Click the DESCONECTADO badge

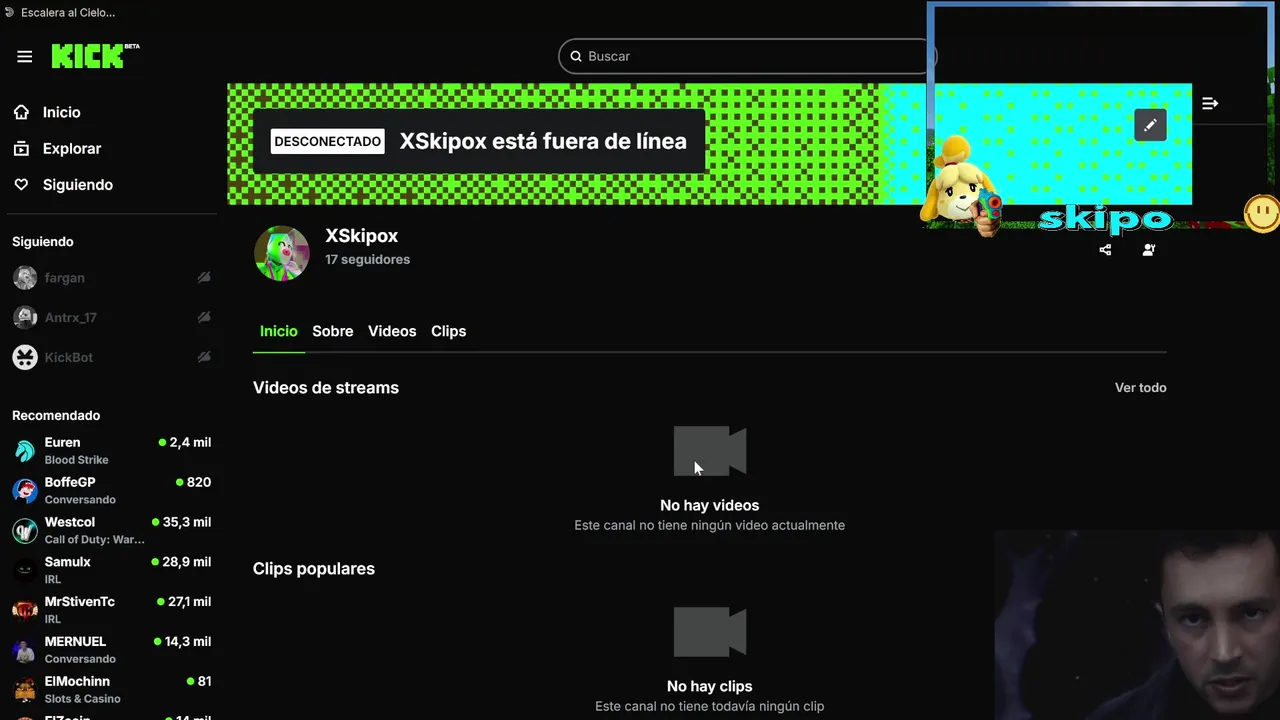pos(327,141)
